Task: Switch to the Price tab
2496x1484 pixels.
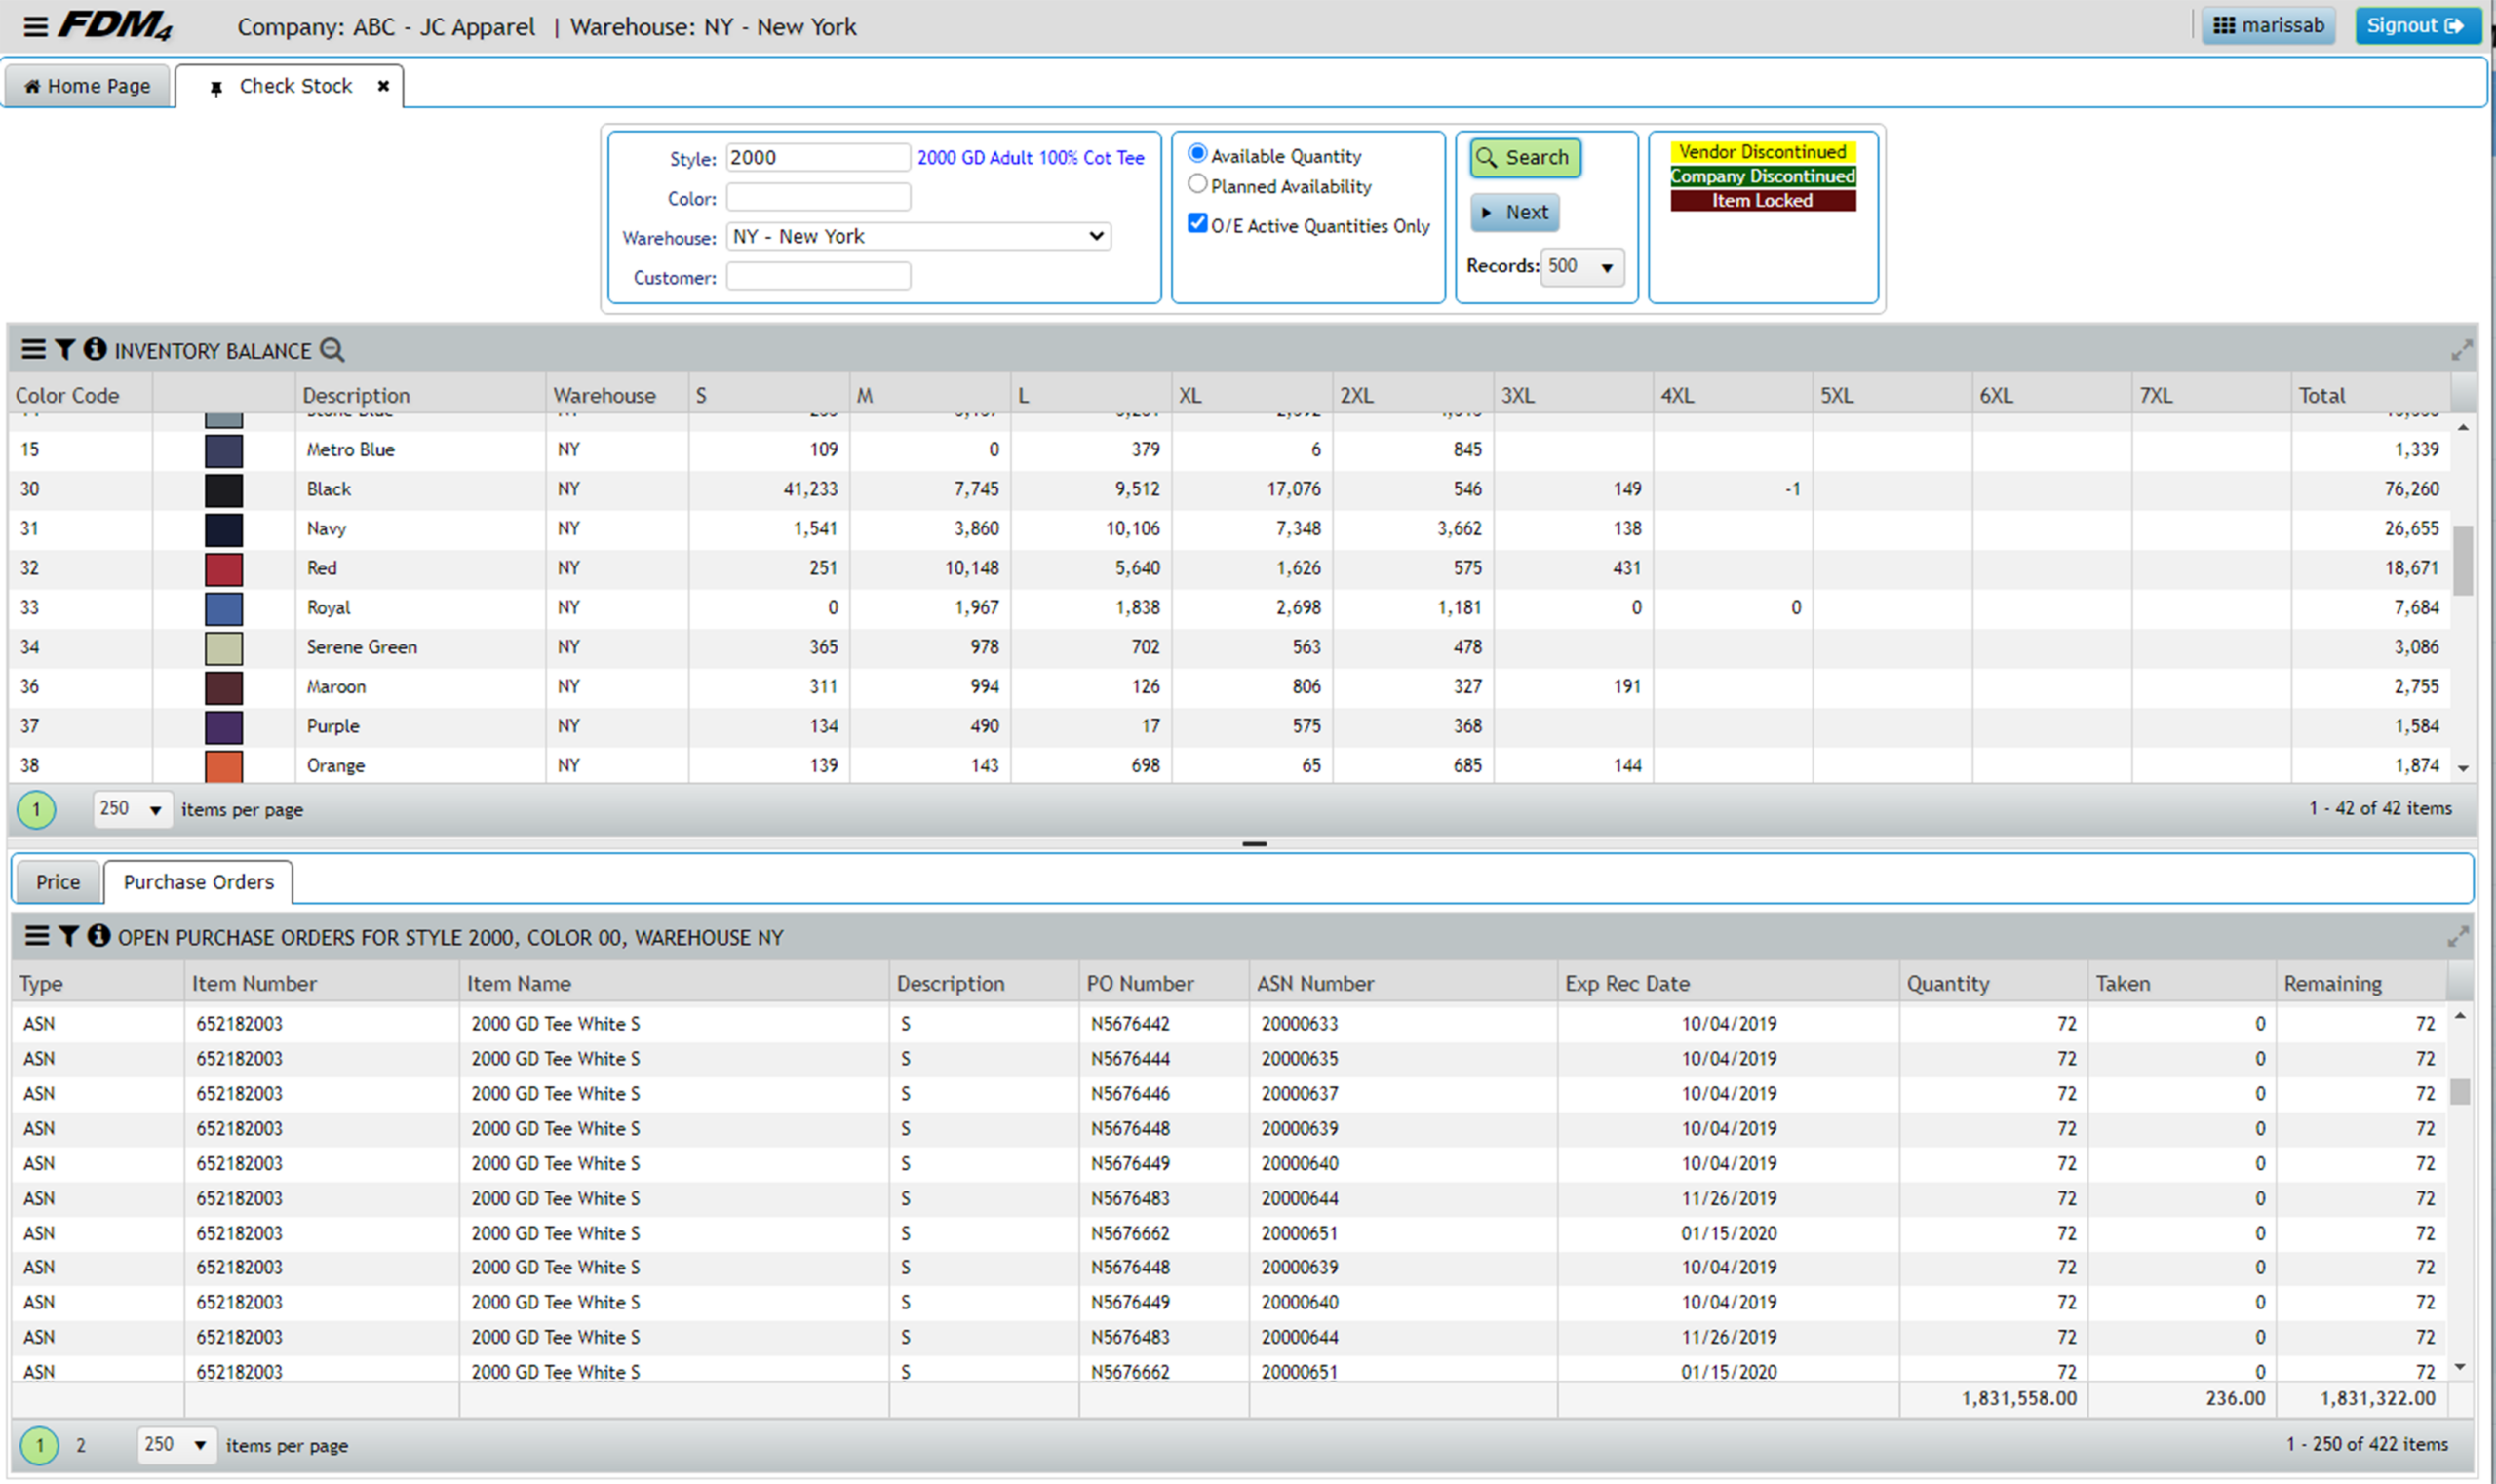Action: click(x=58, y=881)
